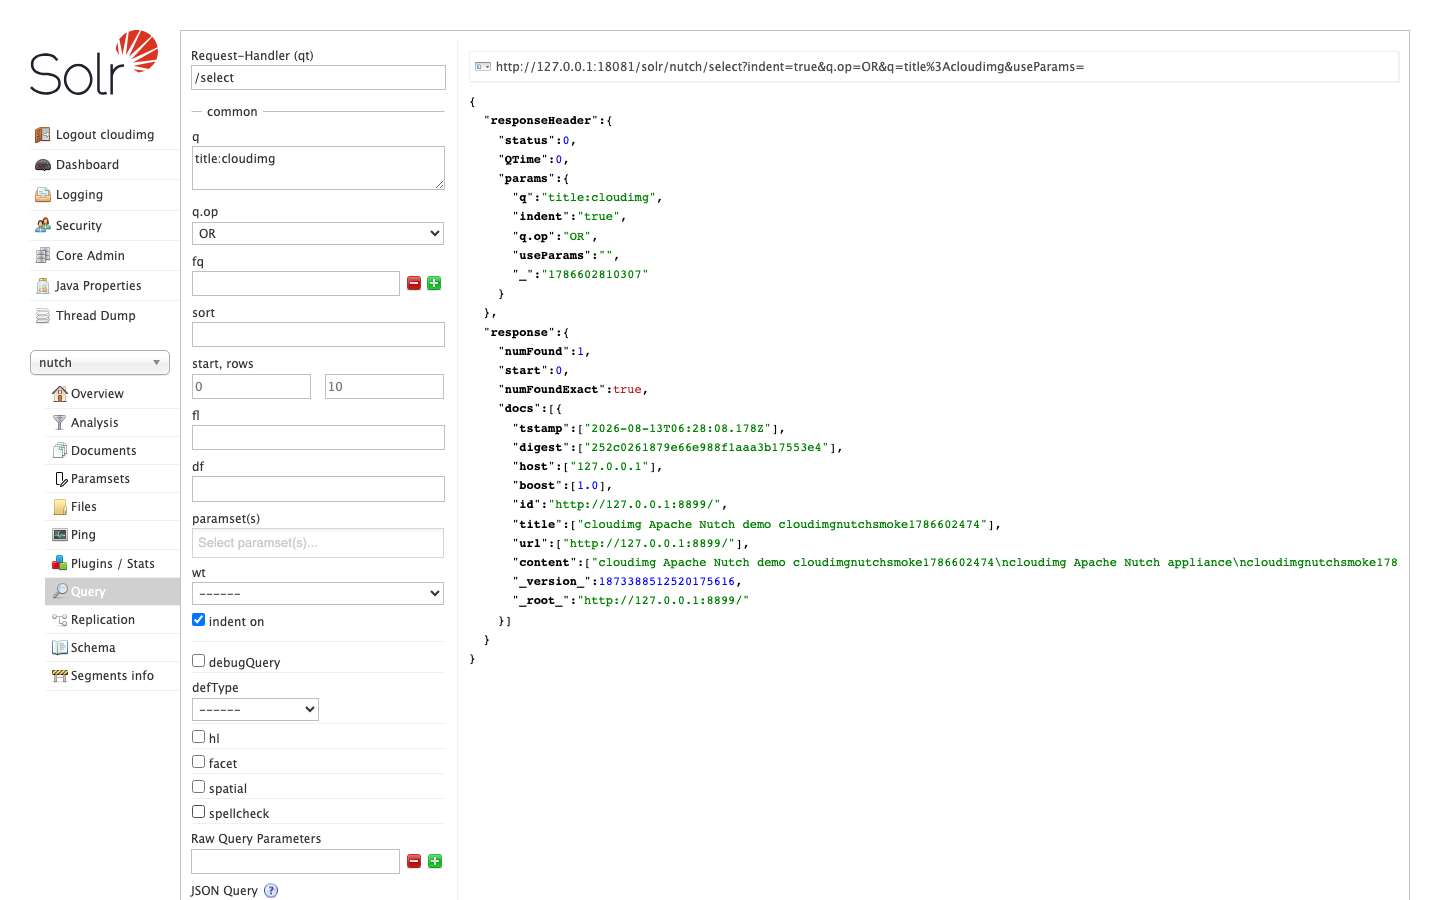Click the Files folder icon
Viewport: 1440px width, 900px height.
coord(60,507)
